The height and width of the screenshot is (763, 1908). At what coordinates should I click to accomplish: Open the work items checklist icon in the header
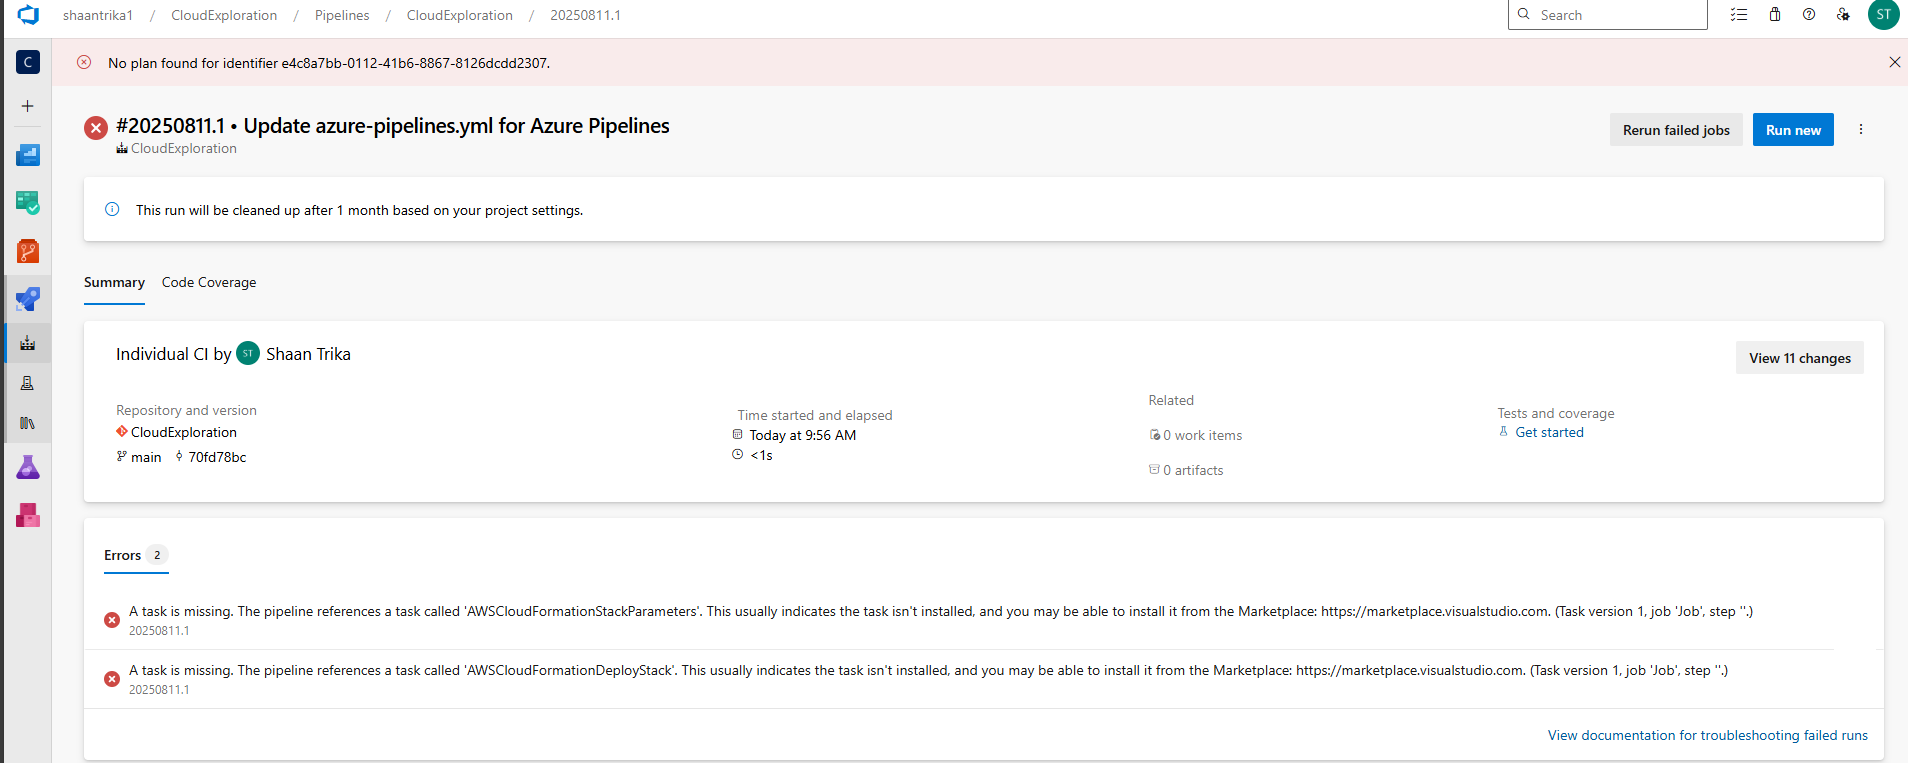[x=1739, y=15]
